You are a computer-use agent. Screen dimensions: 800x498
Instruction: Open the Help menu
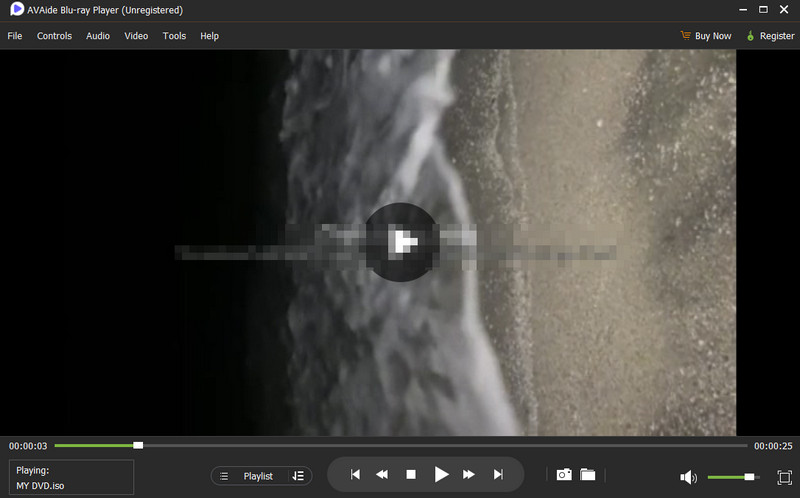click(209, 36)
